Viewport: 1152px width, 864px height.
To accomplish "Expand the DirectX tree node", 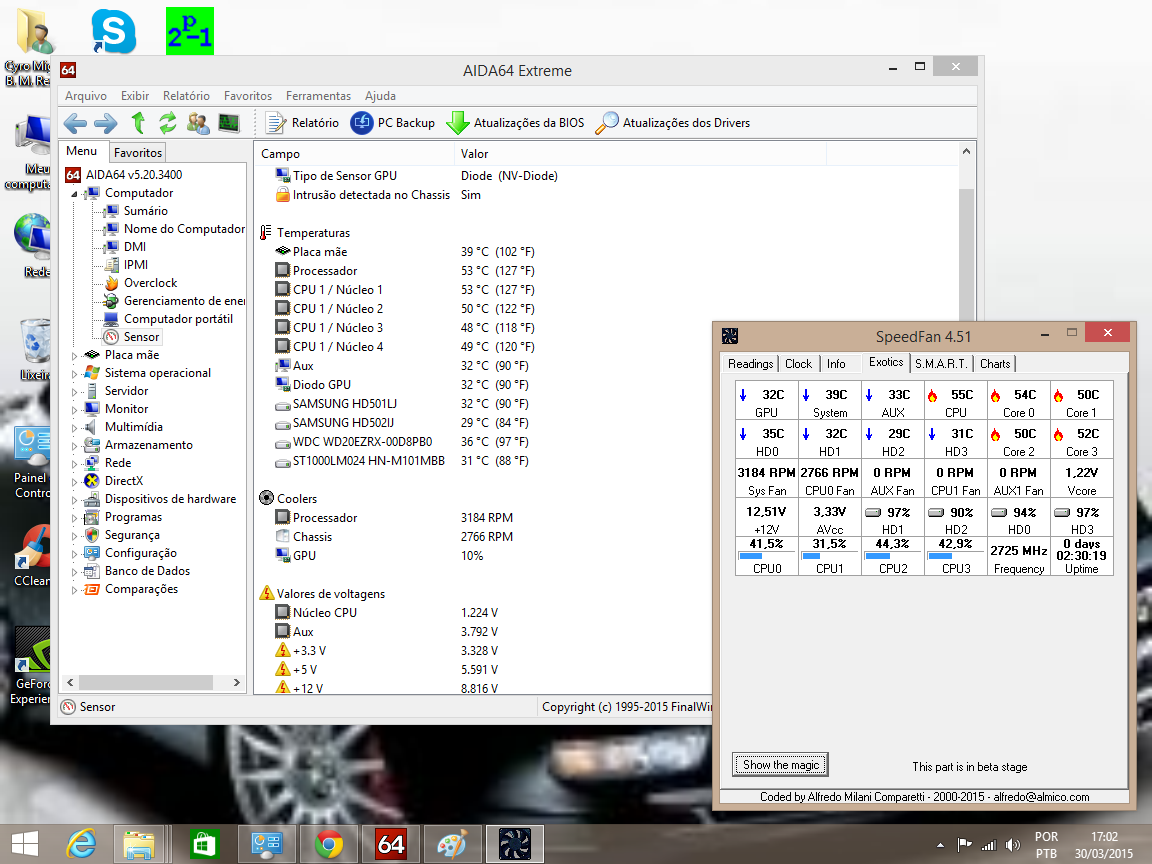I will pos(74,481).
